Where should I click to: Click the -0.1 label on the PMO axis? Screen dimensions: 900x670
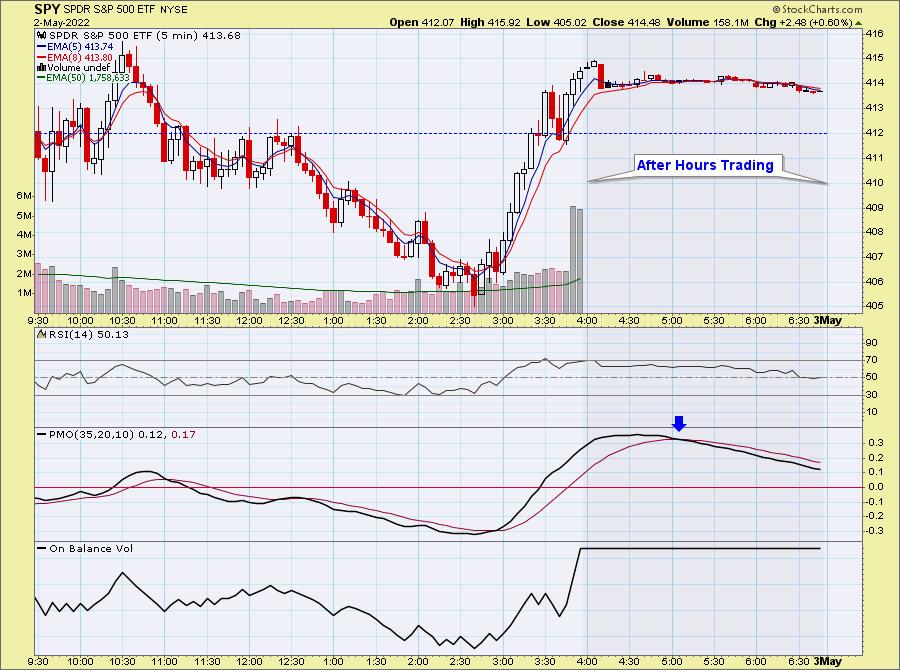click(874, 502)
